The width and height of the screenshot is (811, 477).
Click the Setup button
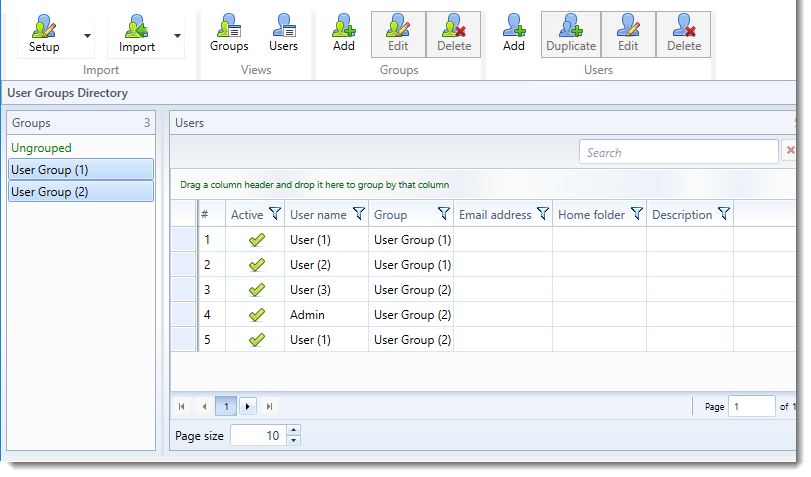click(x=44, y=34)
